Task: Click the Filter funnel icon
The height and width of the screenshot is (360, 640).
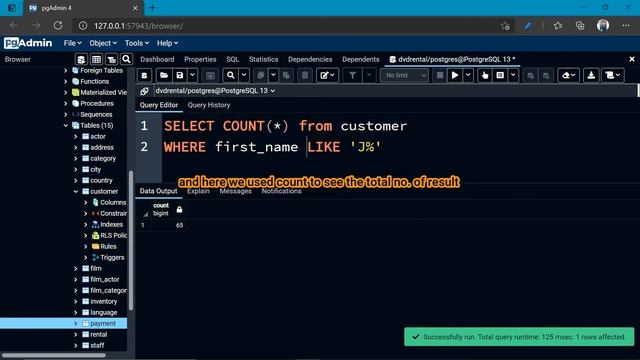Action: tap(352, 75)
